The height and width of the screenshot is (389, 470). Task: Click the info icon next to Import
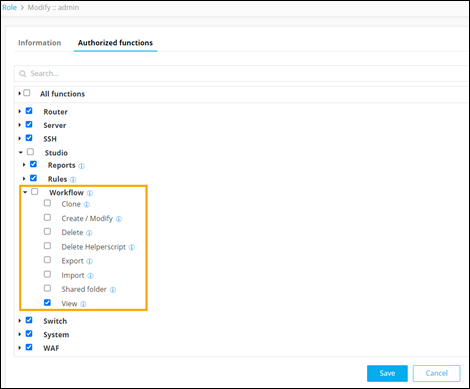[91, 276]
